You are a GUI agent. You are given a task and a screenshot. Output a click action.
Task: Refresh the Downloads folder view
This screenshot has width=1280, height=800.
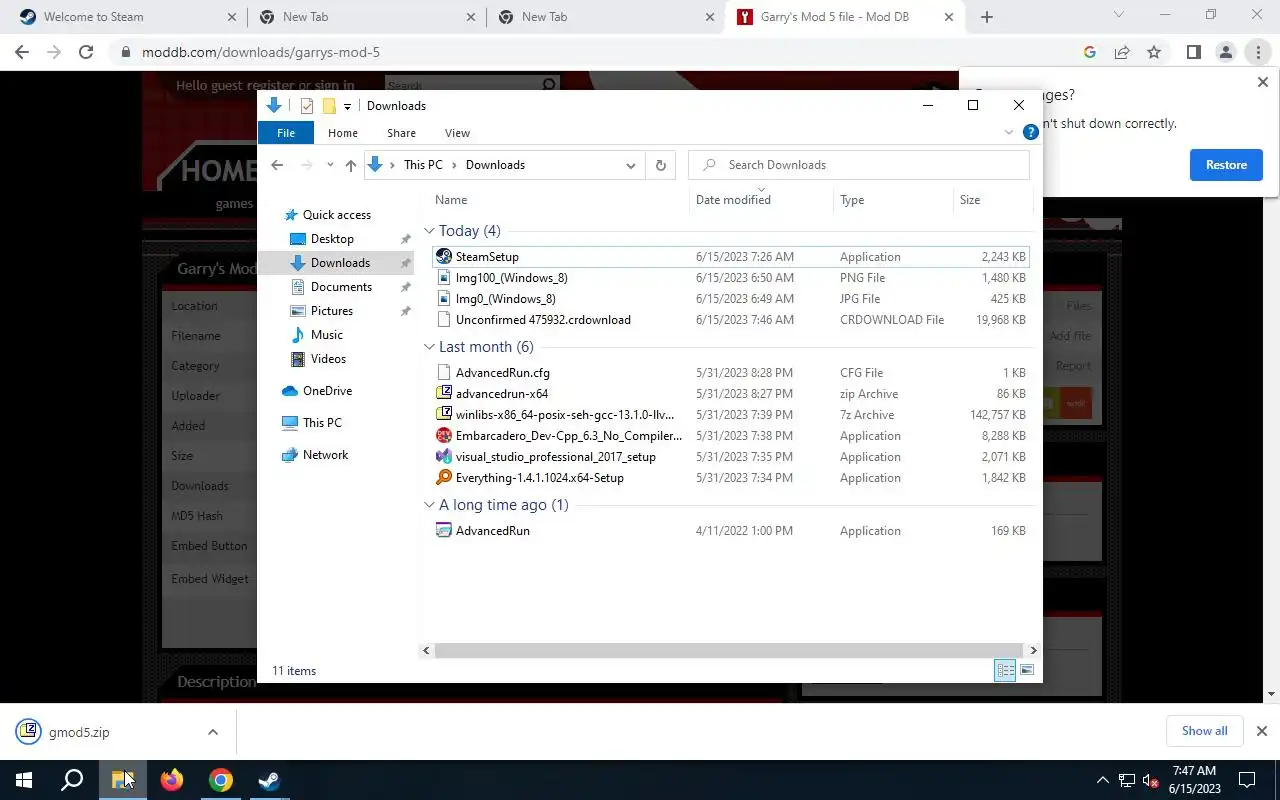point(660,165)
